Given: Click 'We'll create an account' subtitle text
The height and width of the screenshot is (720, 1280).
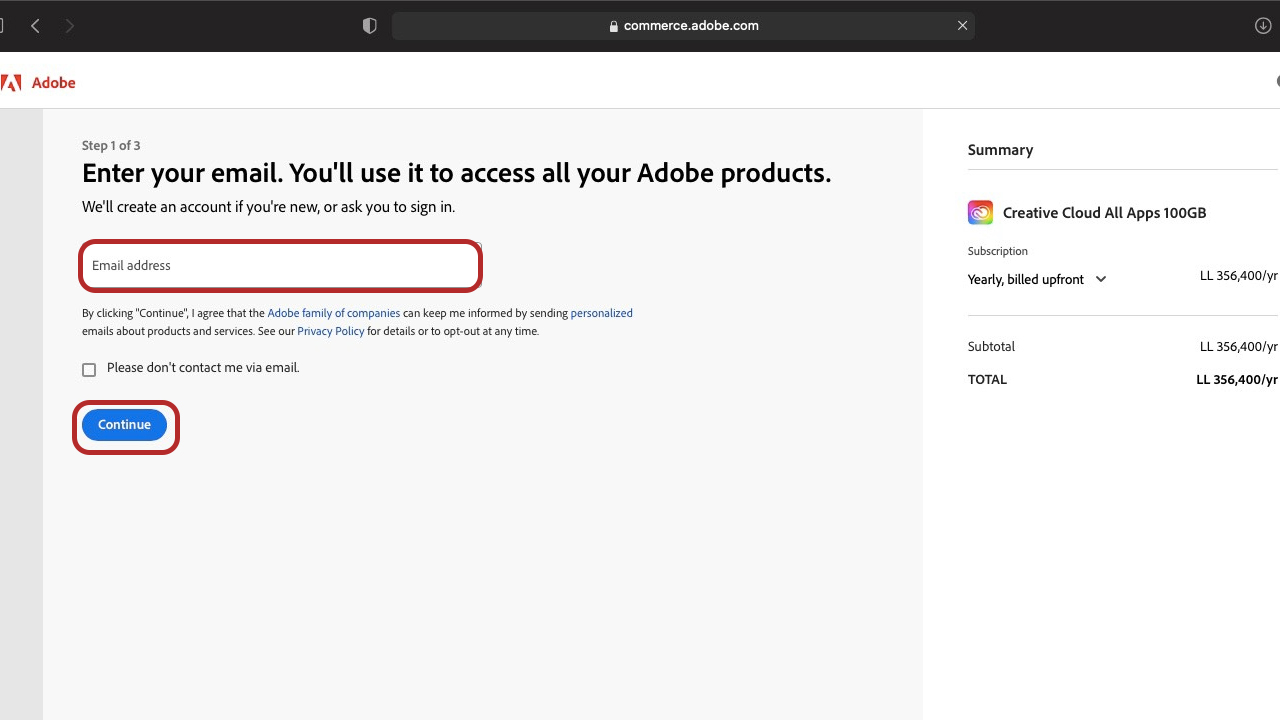Looking at the screenshot, I should tap(268, 207).
